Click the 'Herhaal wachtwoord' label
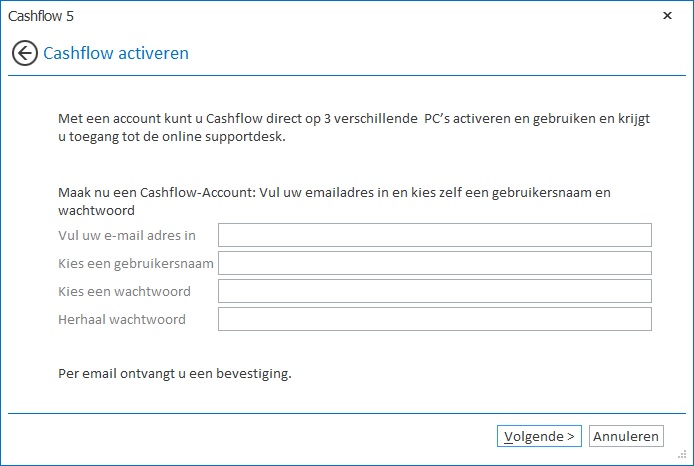The image size is (694, 466). tap(122, 320)
